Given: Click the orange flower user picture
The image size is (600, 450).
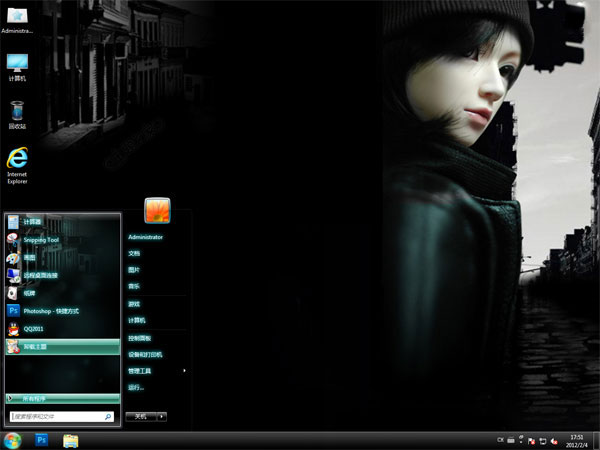Looking at the screenshot, I should click(157, 210).
